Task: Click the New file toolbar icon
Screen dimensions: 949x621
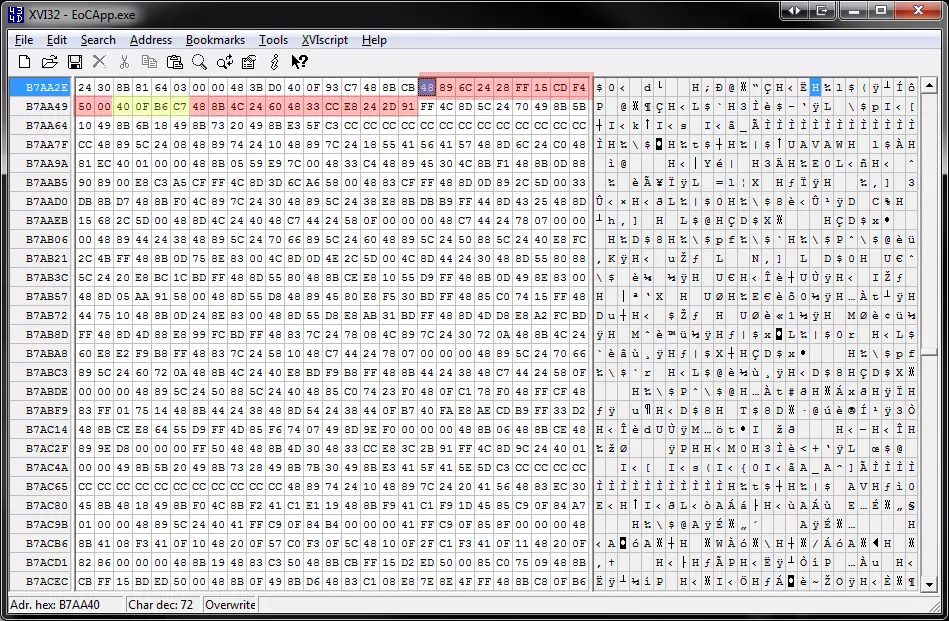Action: coord(24,61)
